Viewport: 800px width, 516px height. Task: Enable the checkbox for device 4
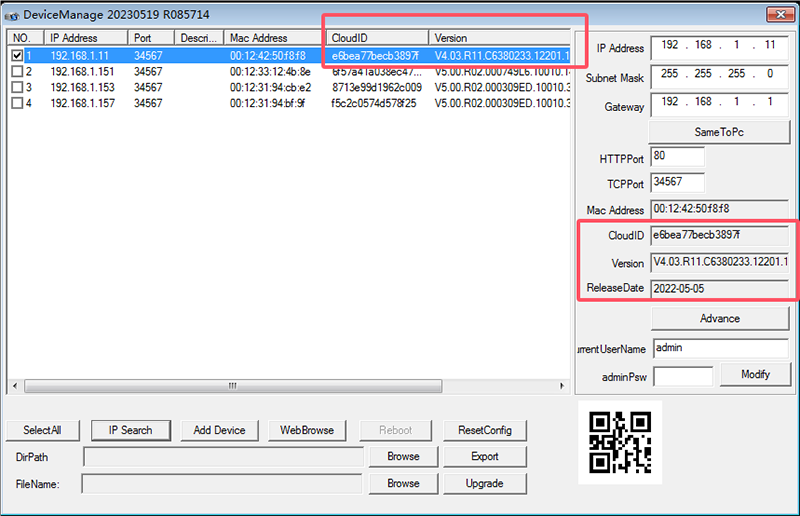coord(17,103)
